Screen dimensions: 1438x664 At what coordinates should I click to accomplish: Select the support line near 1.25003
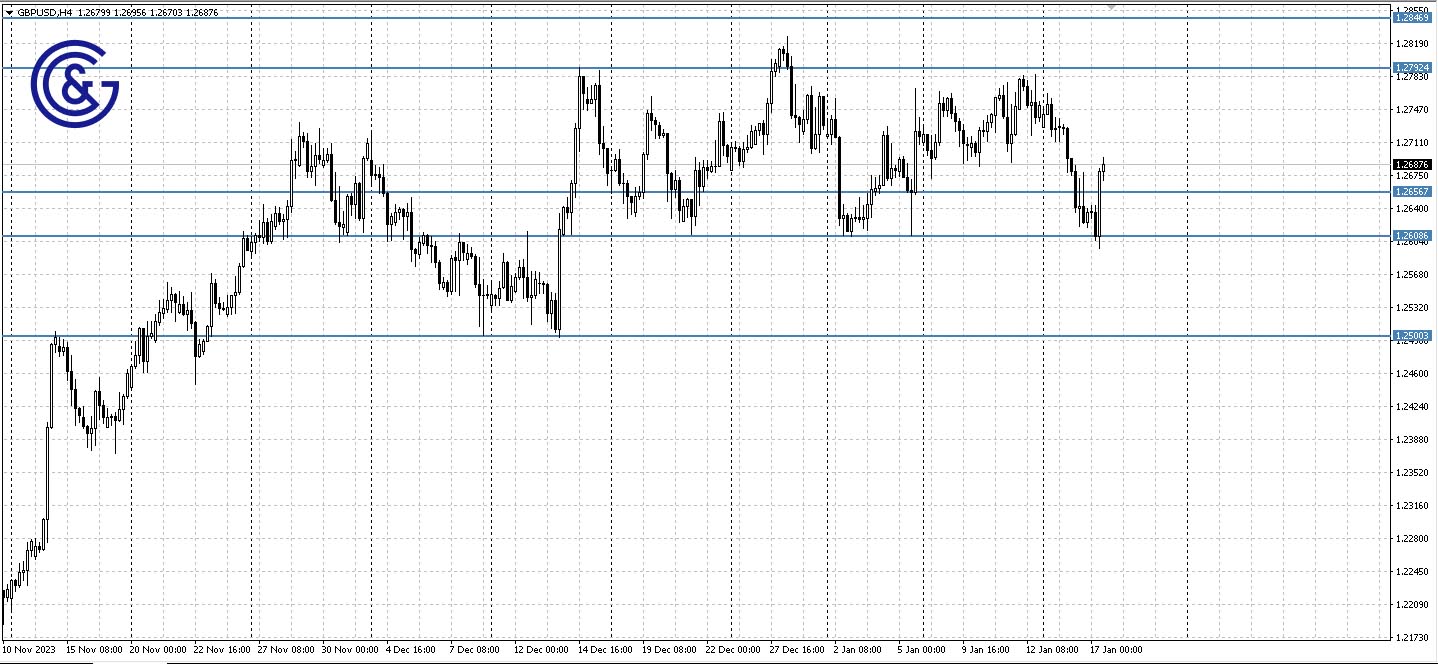(700, 335)
